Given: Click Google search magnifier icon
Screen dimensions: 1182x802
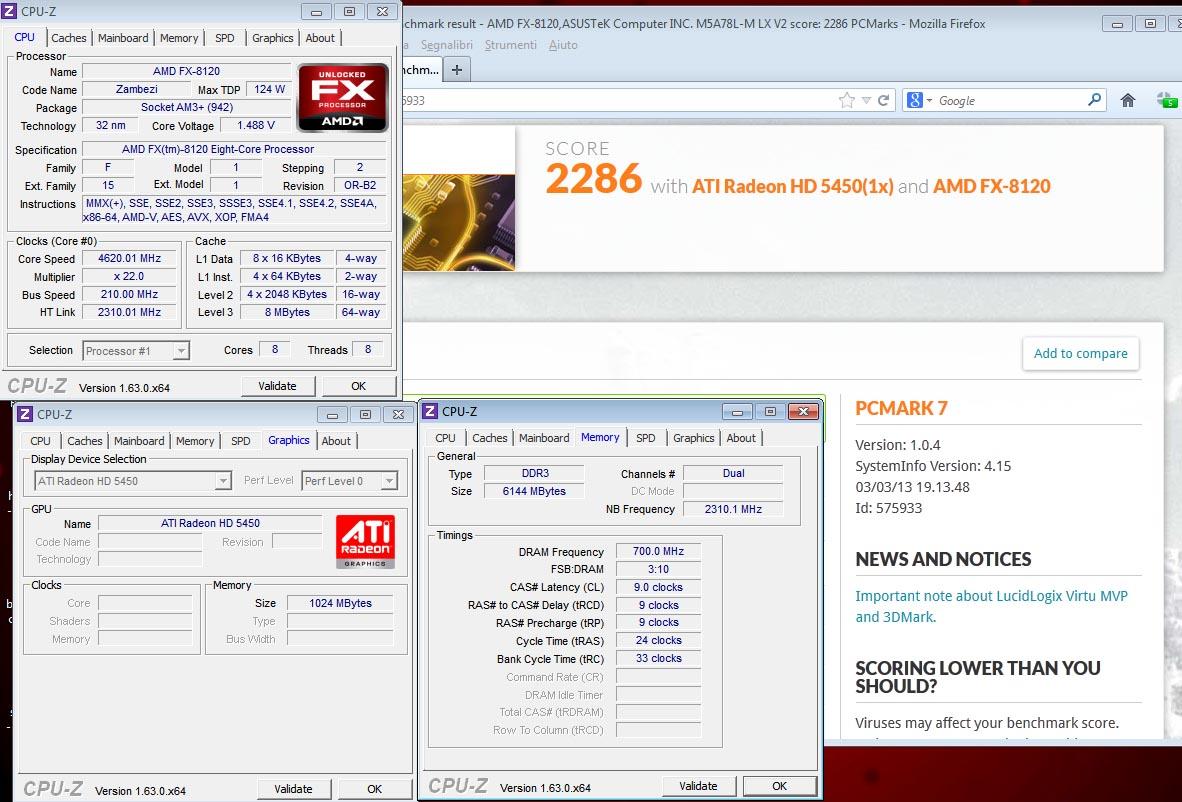Looking at the screenshot, I should click(x=1095, y=99).
